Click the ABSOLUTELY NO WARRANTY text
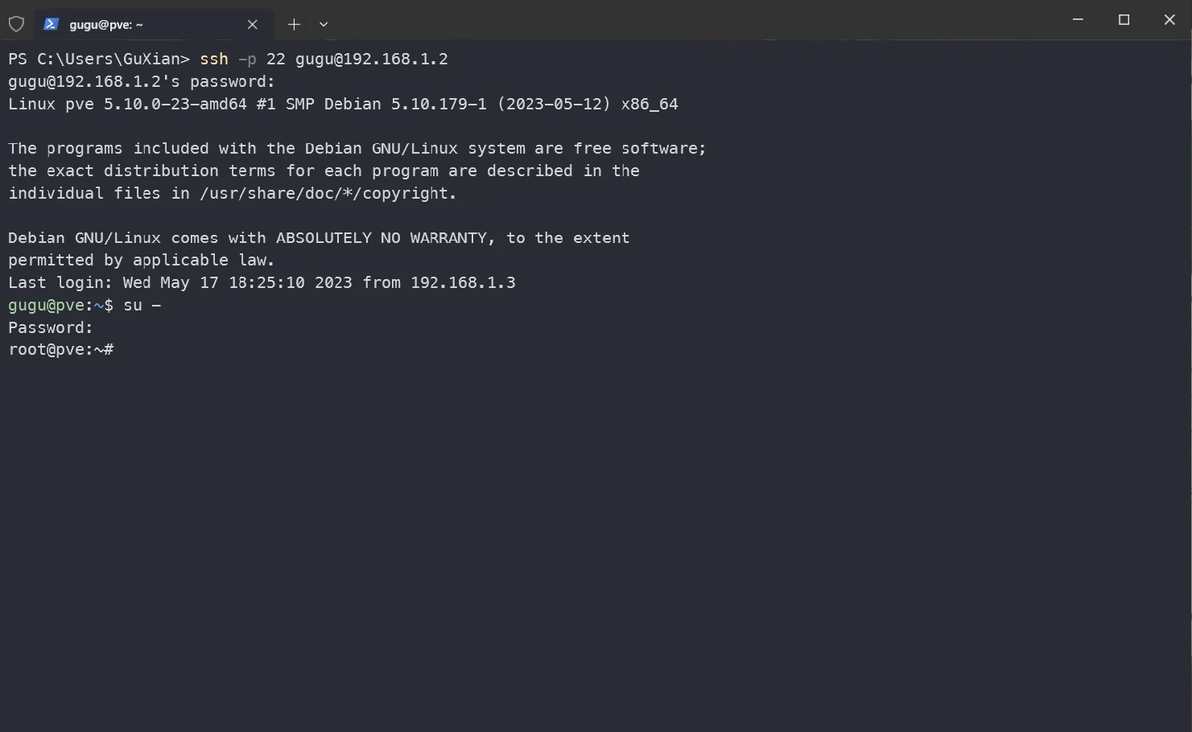Screen dimensions: 1192x732 (381, 238)
